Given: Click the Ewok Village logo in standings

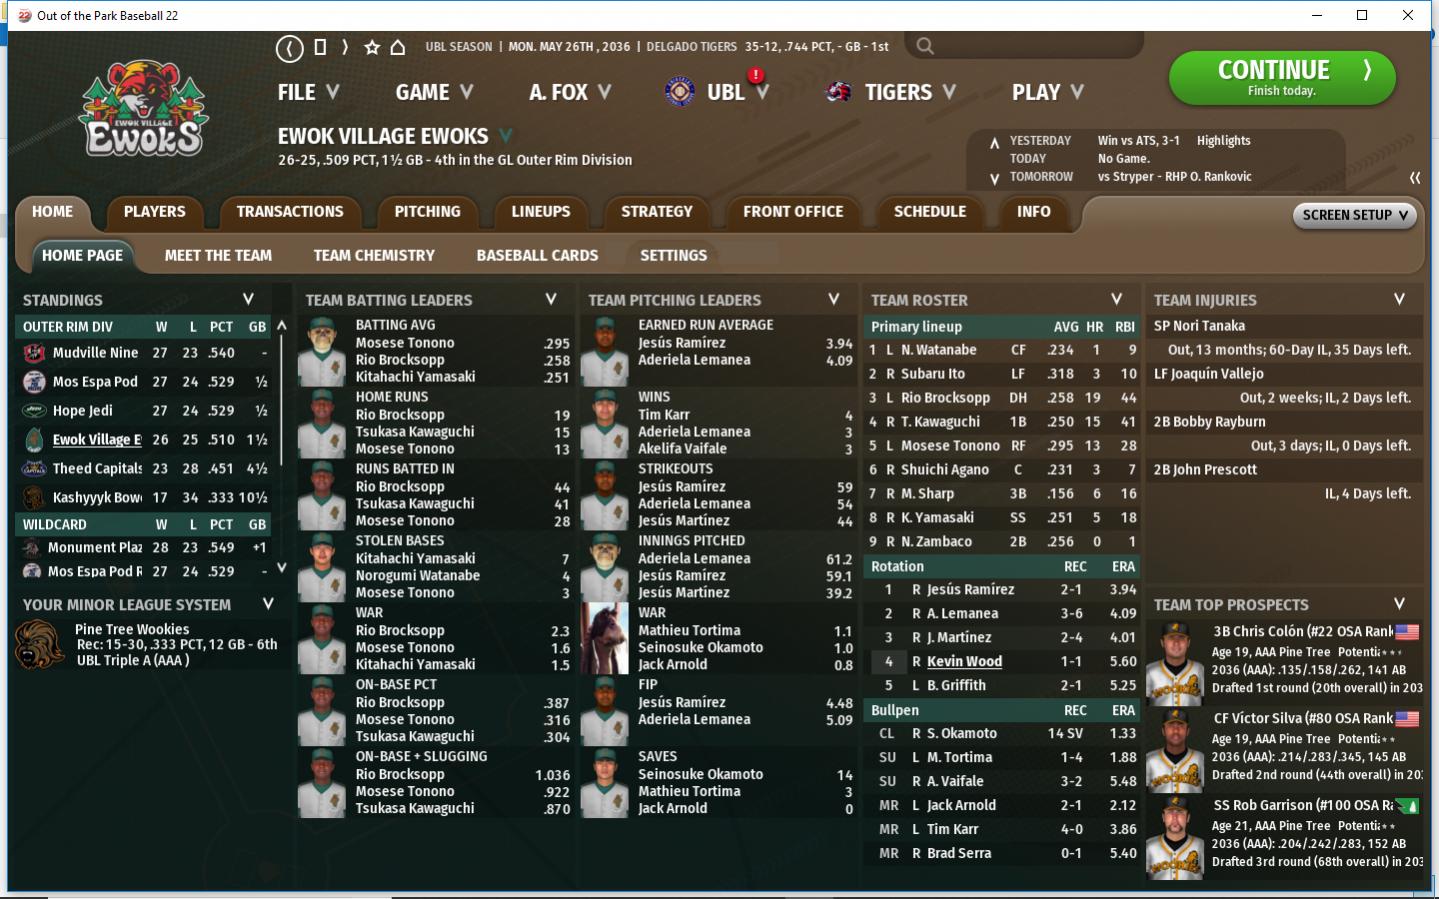Looking at the screenshot, I should click(34, 440).
